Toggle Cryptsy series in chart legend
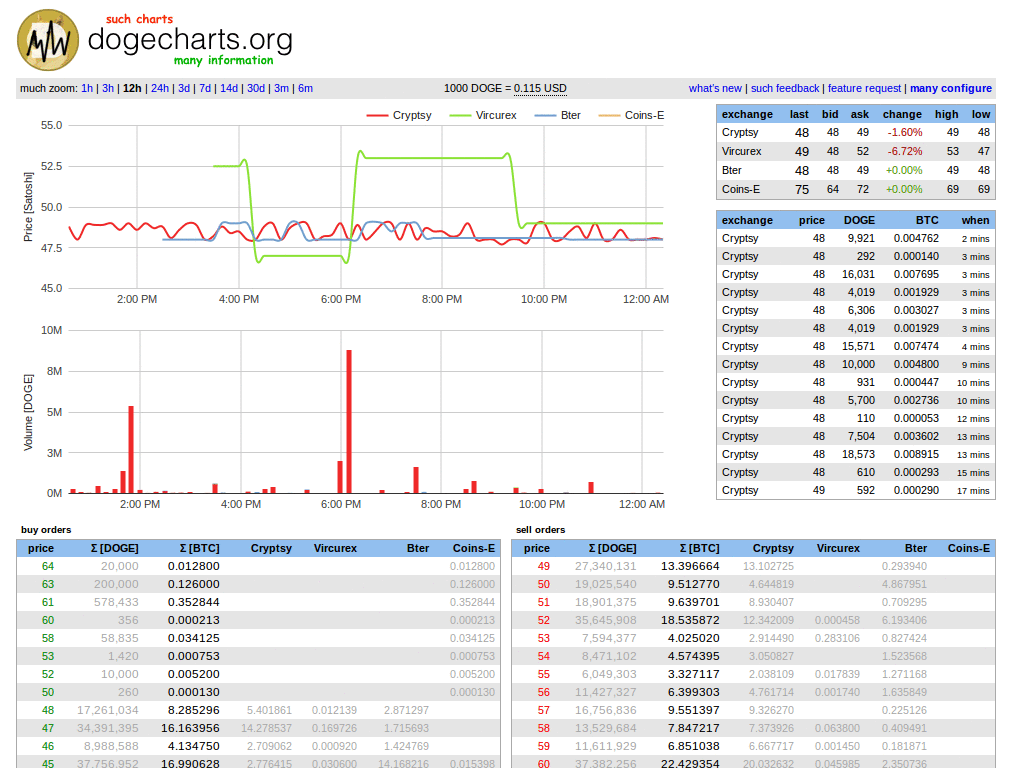Screen dimensions: 1024x768 tap(399, 115)
